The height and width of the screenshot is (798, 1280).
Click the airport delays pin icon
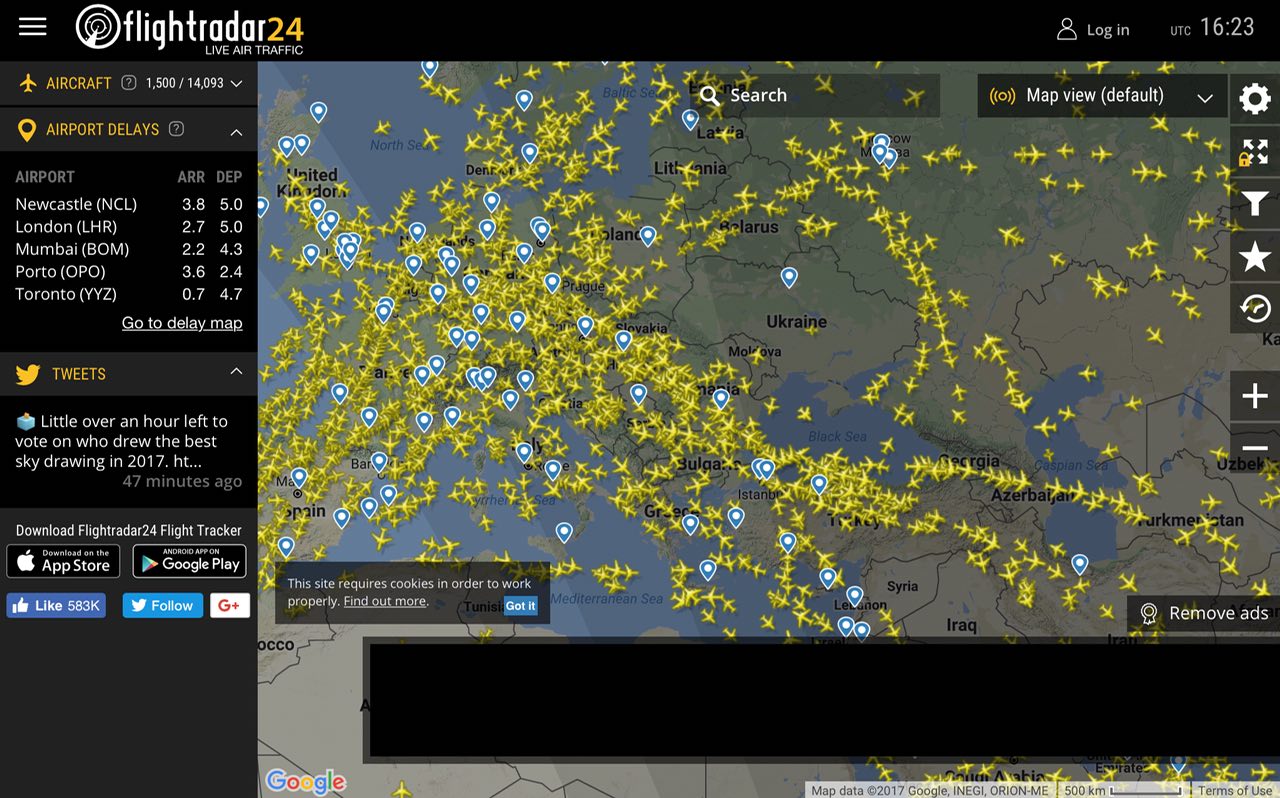28,129
